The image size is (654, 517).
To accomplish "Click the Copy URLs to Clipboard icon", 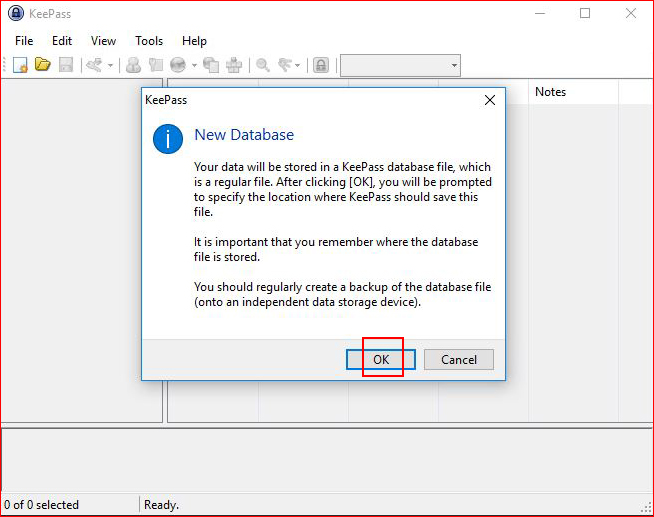I will point(211,65).
